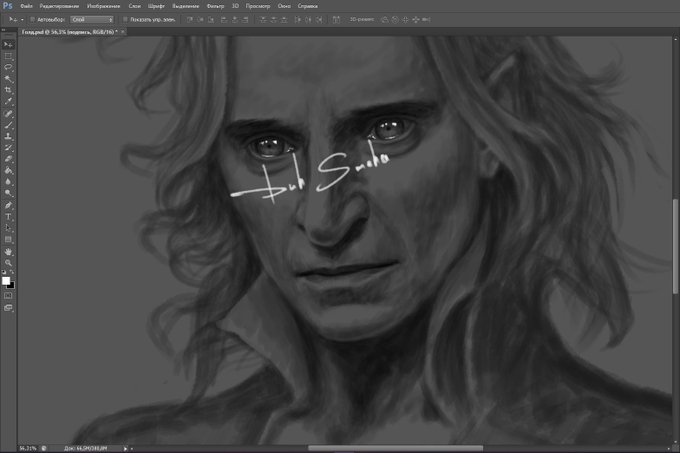
Task: Open the Окно menu
Action: point(284,6)
